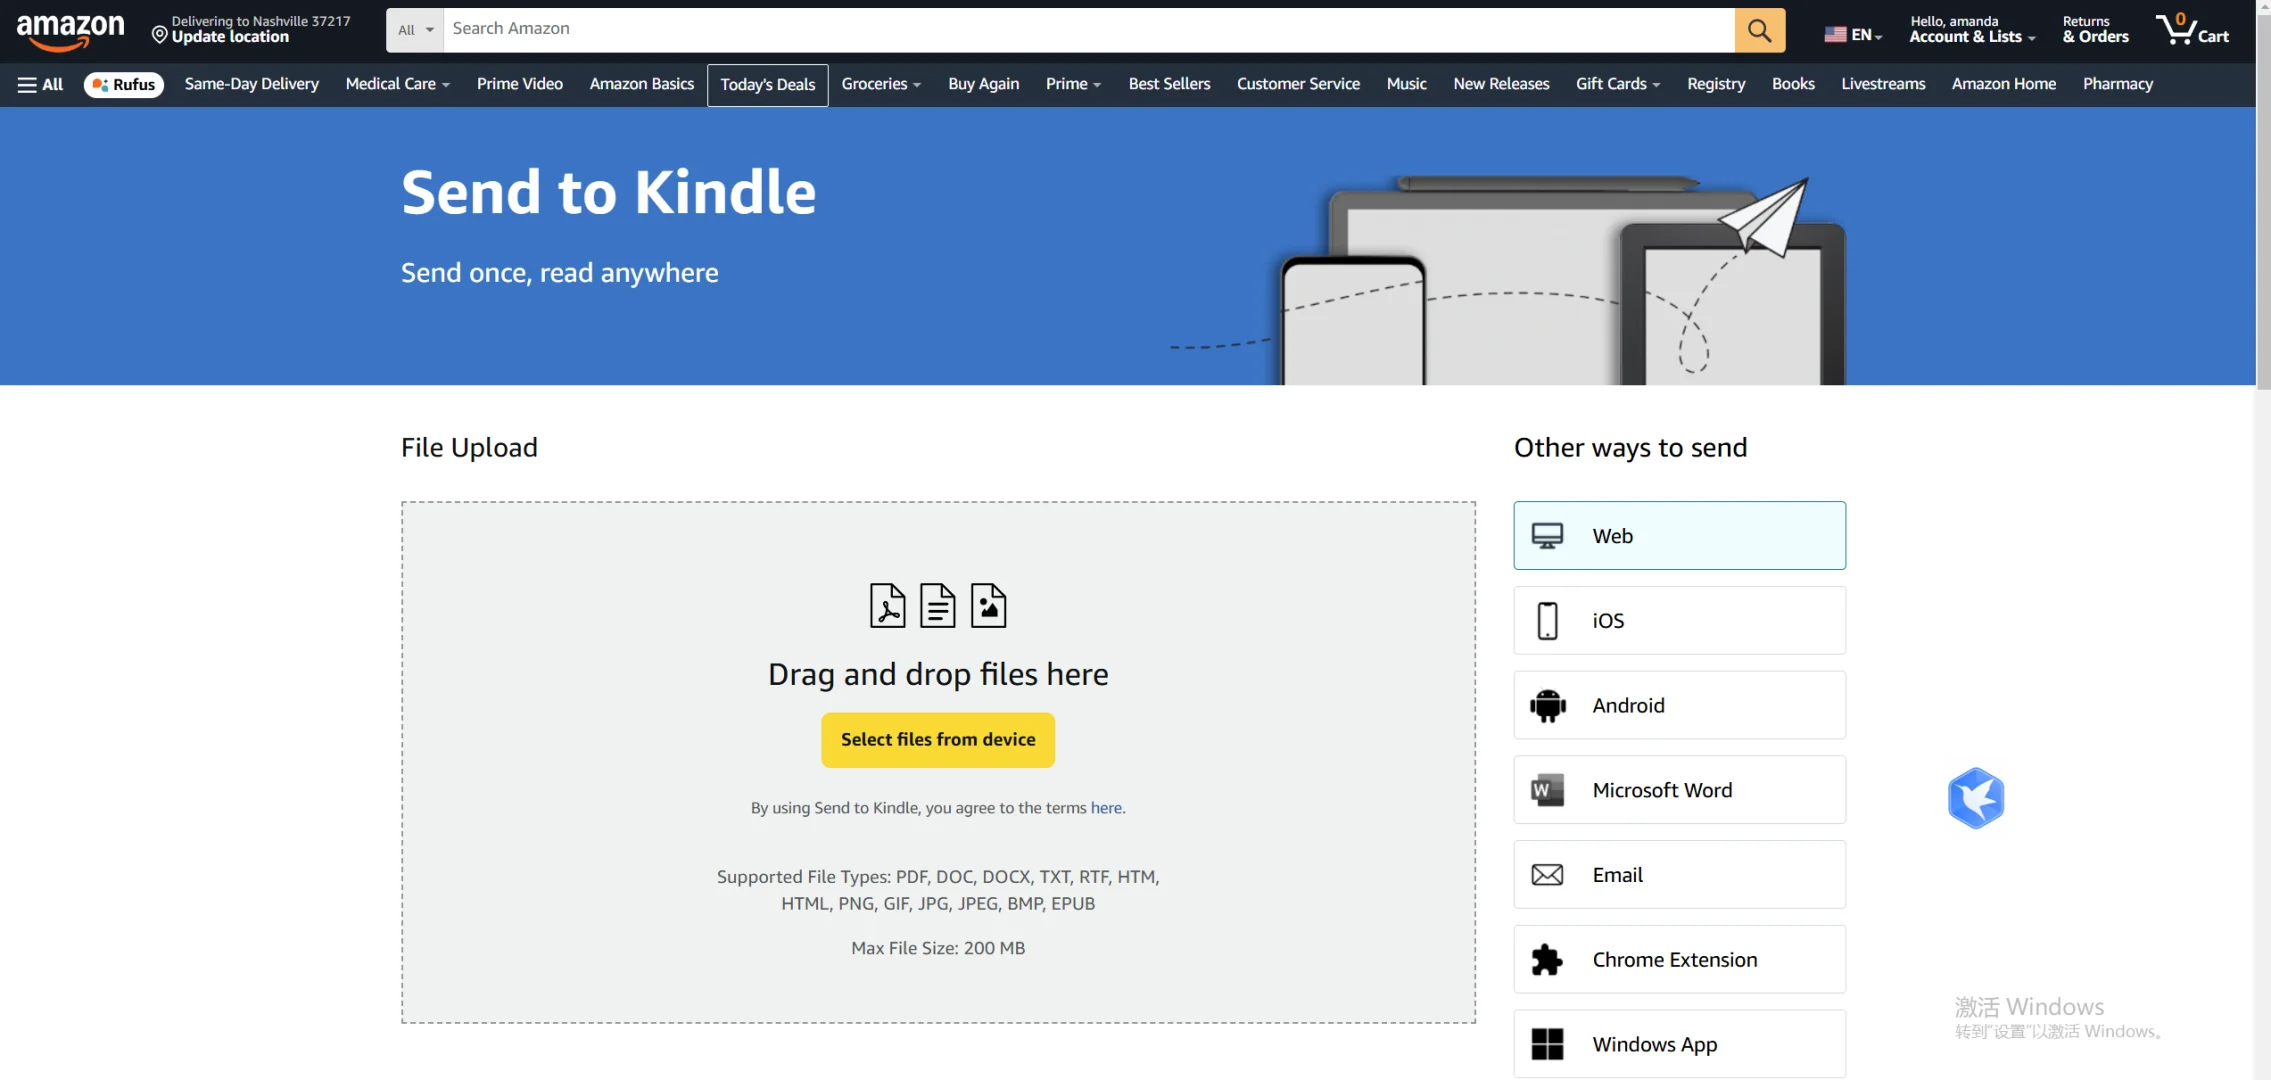2271x1080 pixels.
Task: Click the search magnifier button
Action: coord(1759,30)
